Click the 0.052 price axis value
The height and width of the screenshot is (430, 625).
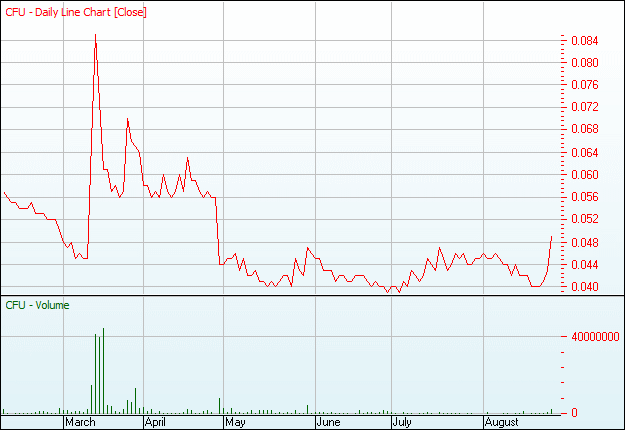click(x=585, y=219)
